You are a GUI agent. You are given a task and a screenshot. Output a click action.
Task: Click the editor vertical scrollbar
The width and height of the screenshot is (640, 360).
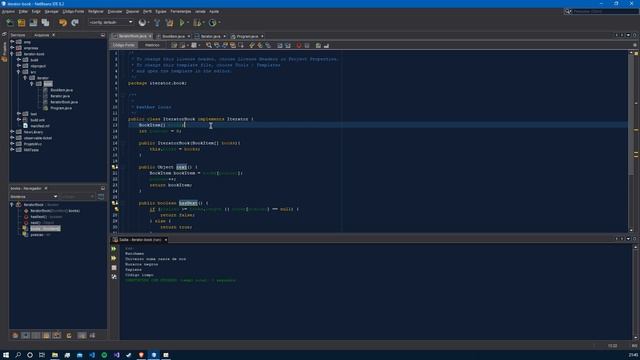(631, 141)
